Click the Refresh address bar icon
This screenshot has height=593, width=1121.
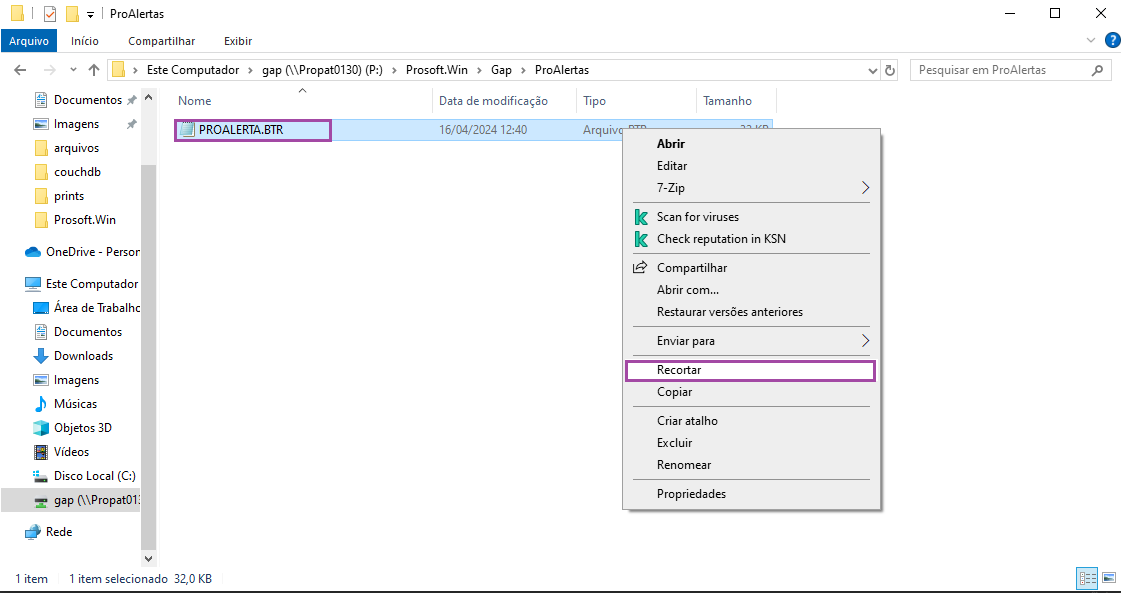890,70
